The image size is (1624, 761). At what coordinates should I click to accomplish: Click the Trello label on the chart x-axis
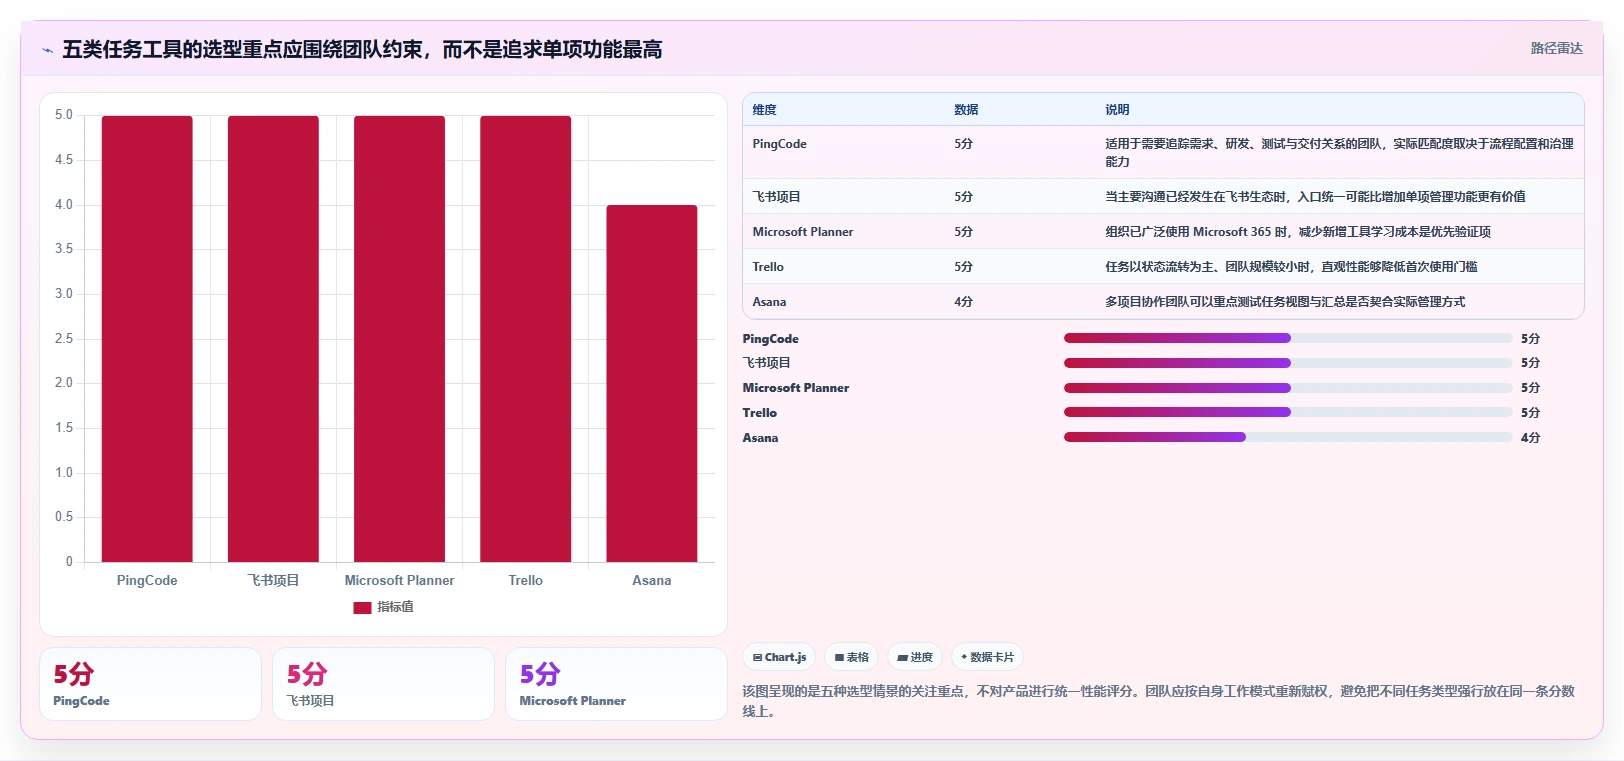click(x=525, y=580)
